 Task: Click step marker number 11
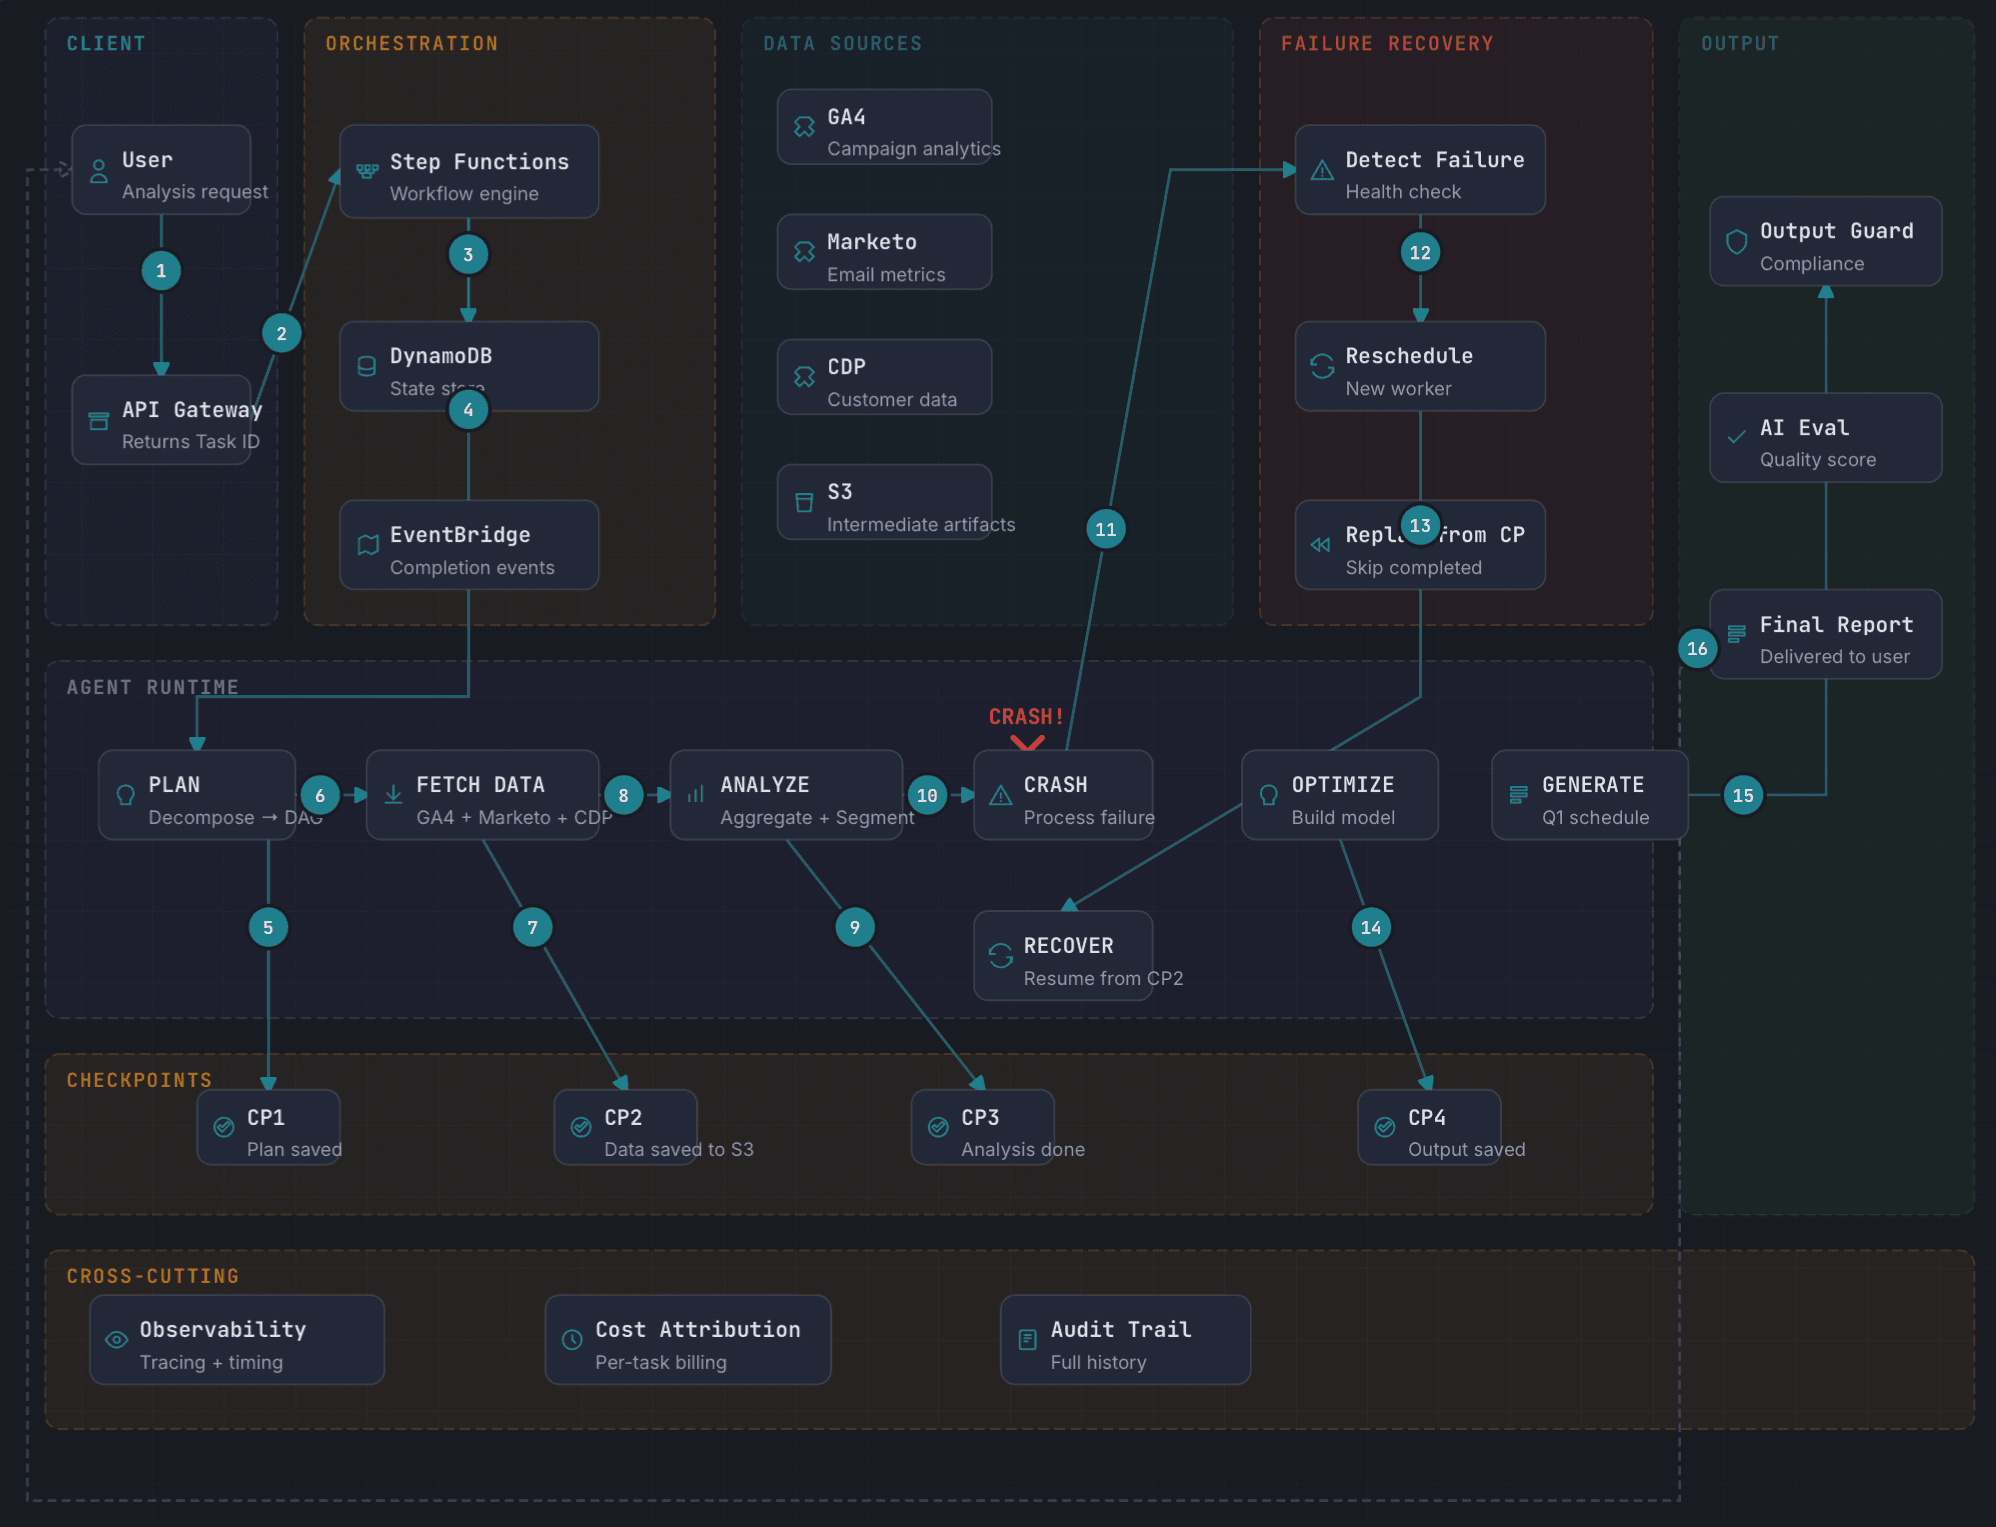coord(1105,530)
